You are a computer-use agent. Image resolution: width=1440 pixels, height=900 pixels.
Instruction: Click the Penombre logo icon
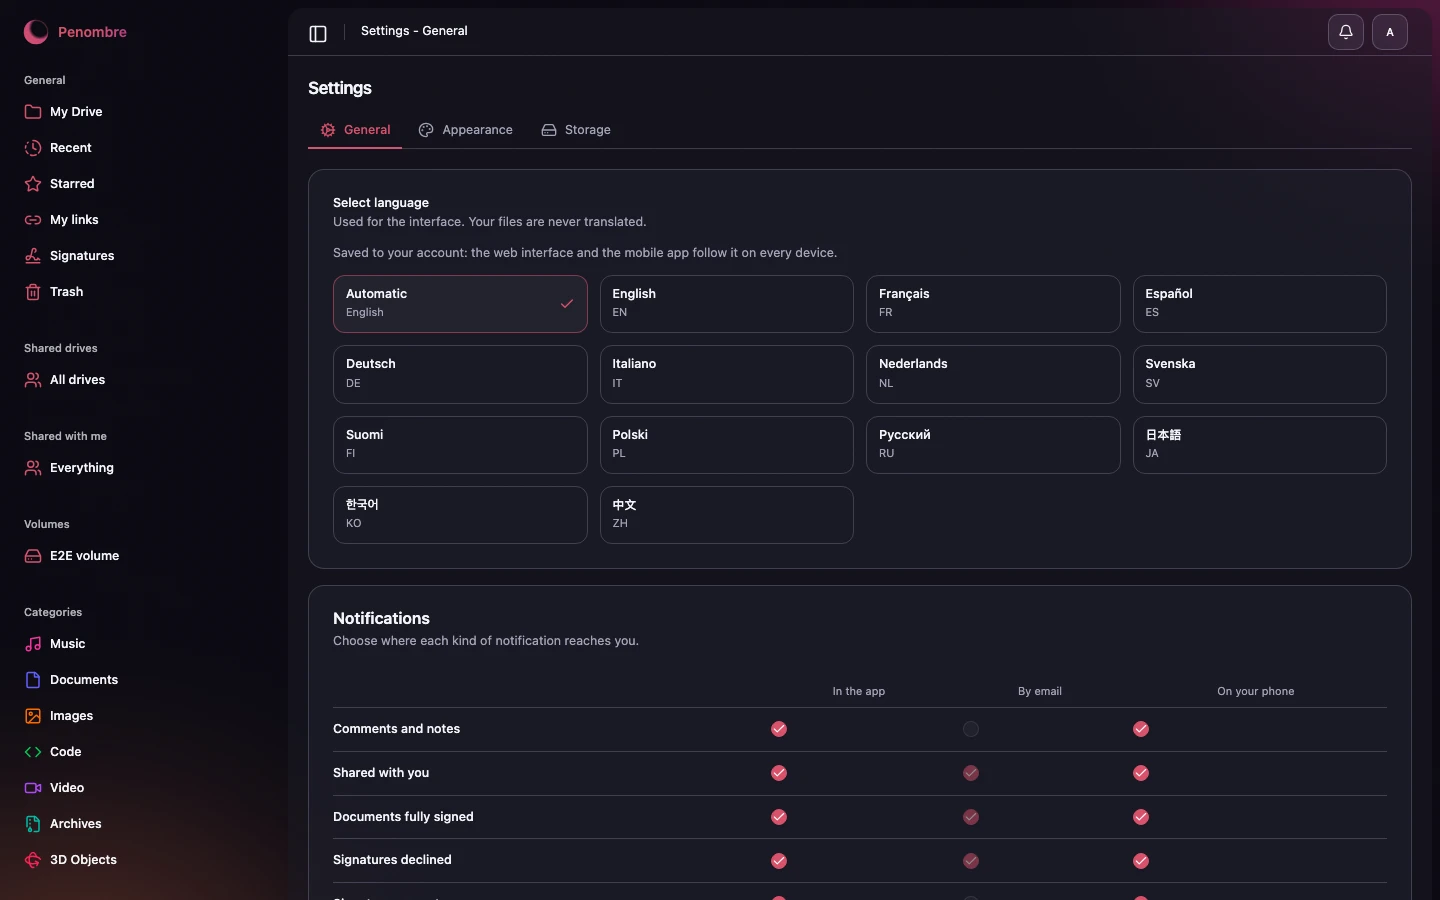(36, 32)
